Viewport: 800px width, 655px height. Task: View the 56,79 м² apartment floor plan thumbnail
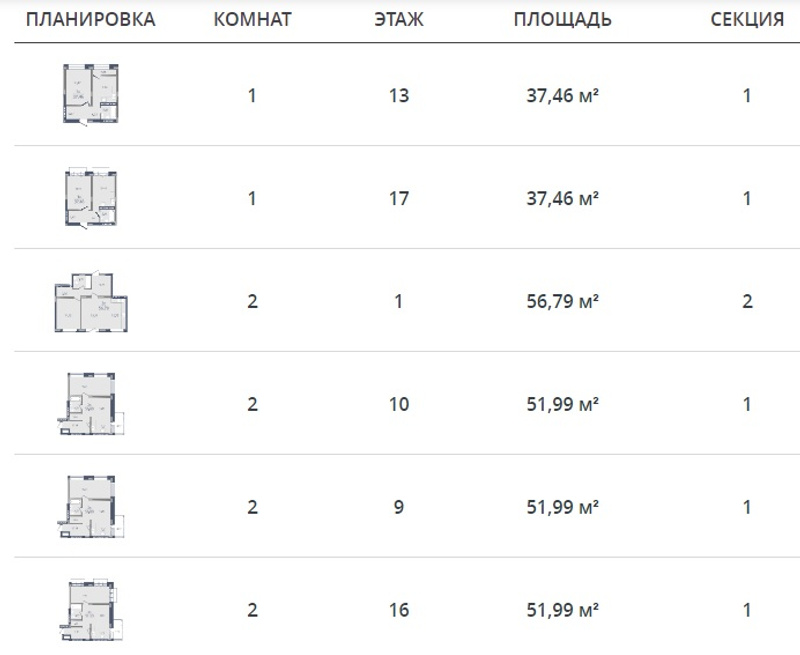[90, 301]
